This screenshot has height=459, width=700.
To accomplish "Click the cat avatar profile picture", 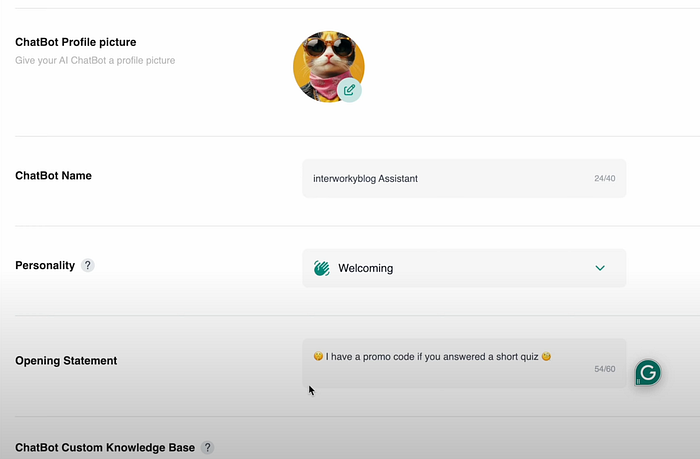I will [329, 67].
